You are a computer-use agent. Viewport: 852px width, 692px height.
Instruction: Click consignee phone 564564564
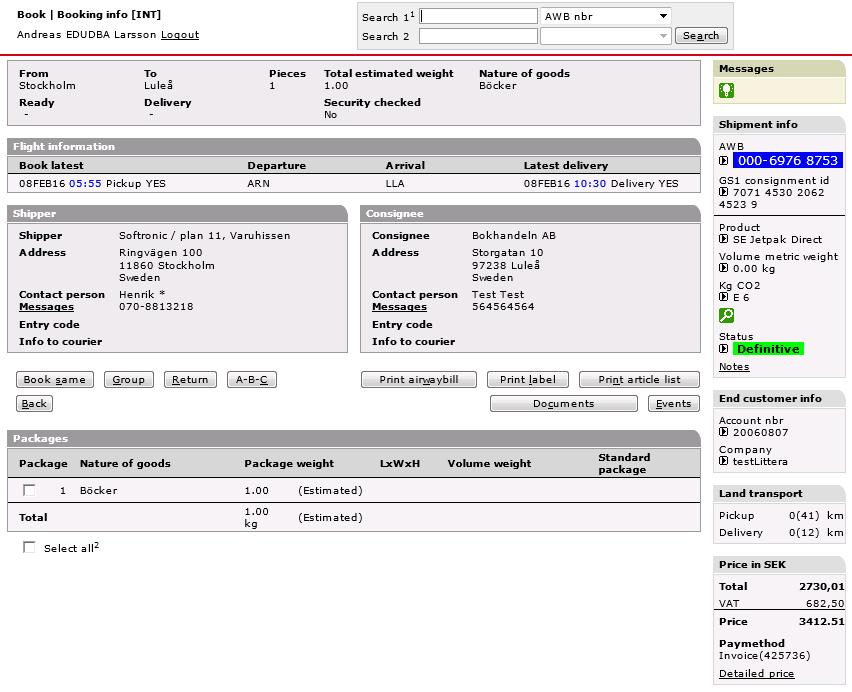tap(503, 307)
